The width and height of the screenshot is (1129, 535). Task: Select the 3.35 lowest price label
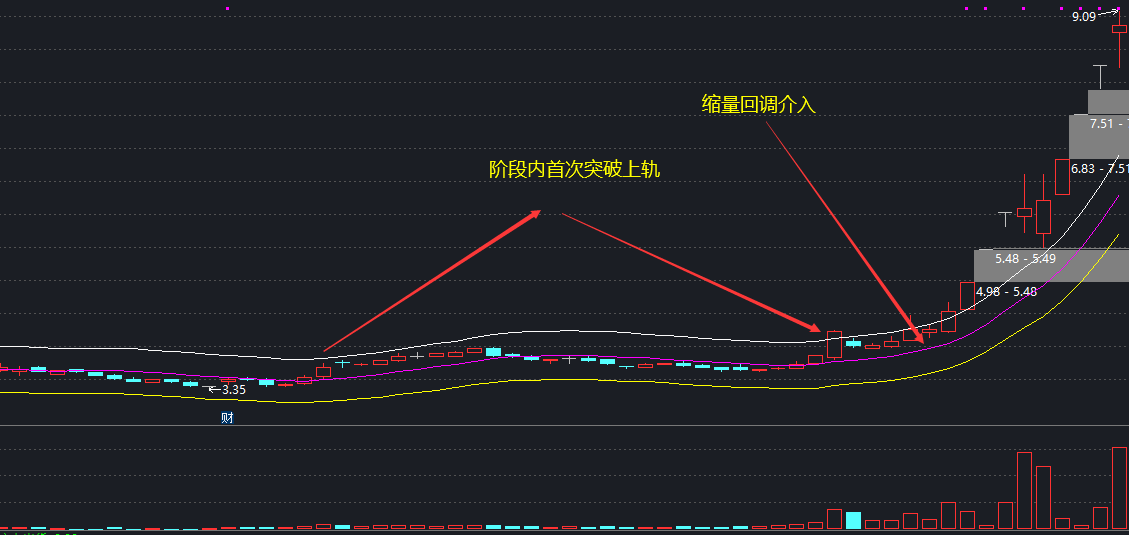pos(234,390)
